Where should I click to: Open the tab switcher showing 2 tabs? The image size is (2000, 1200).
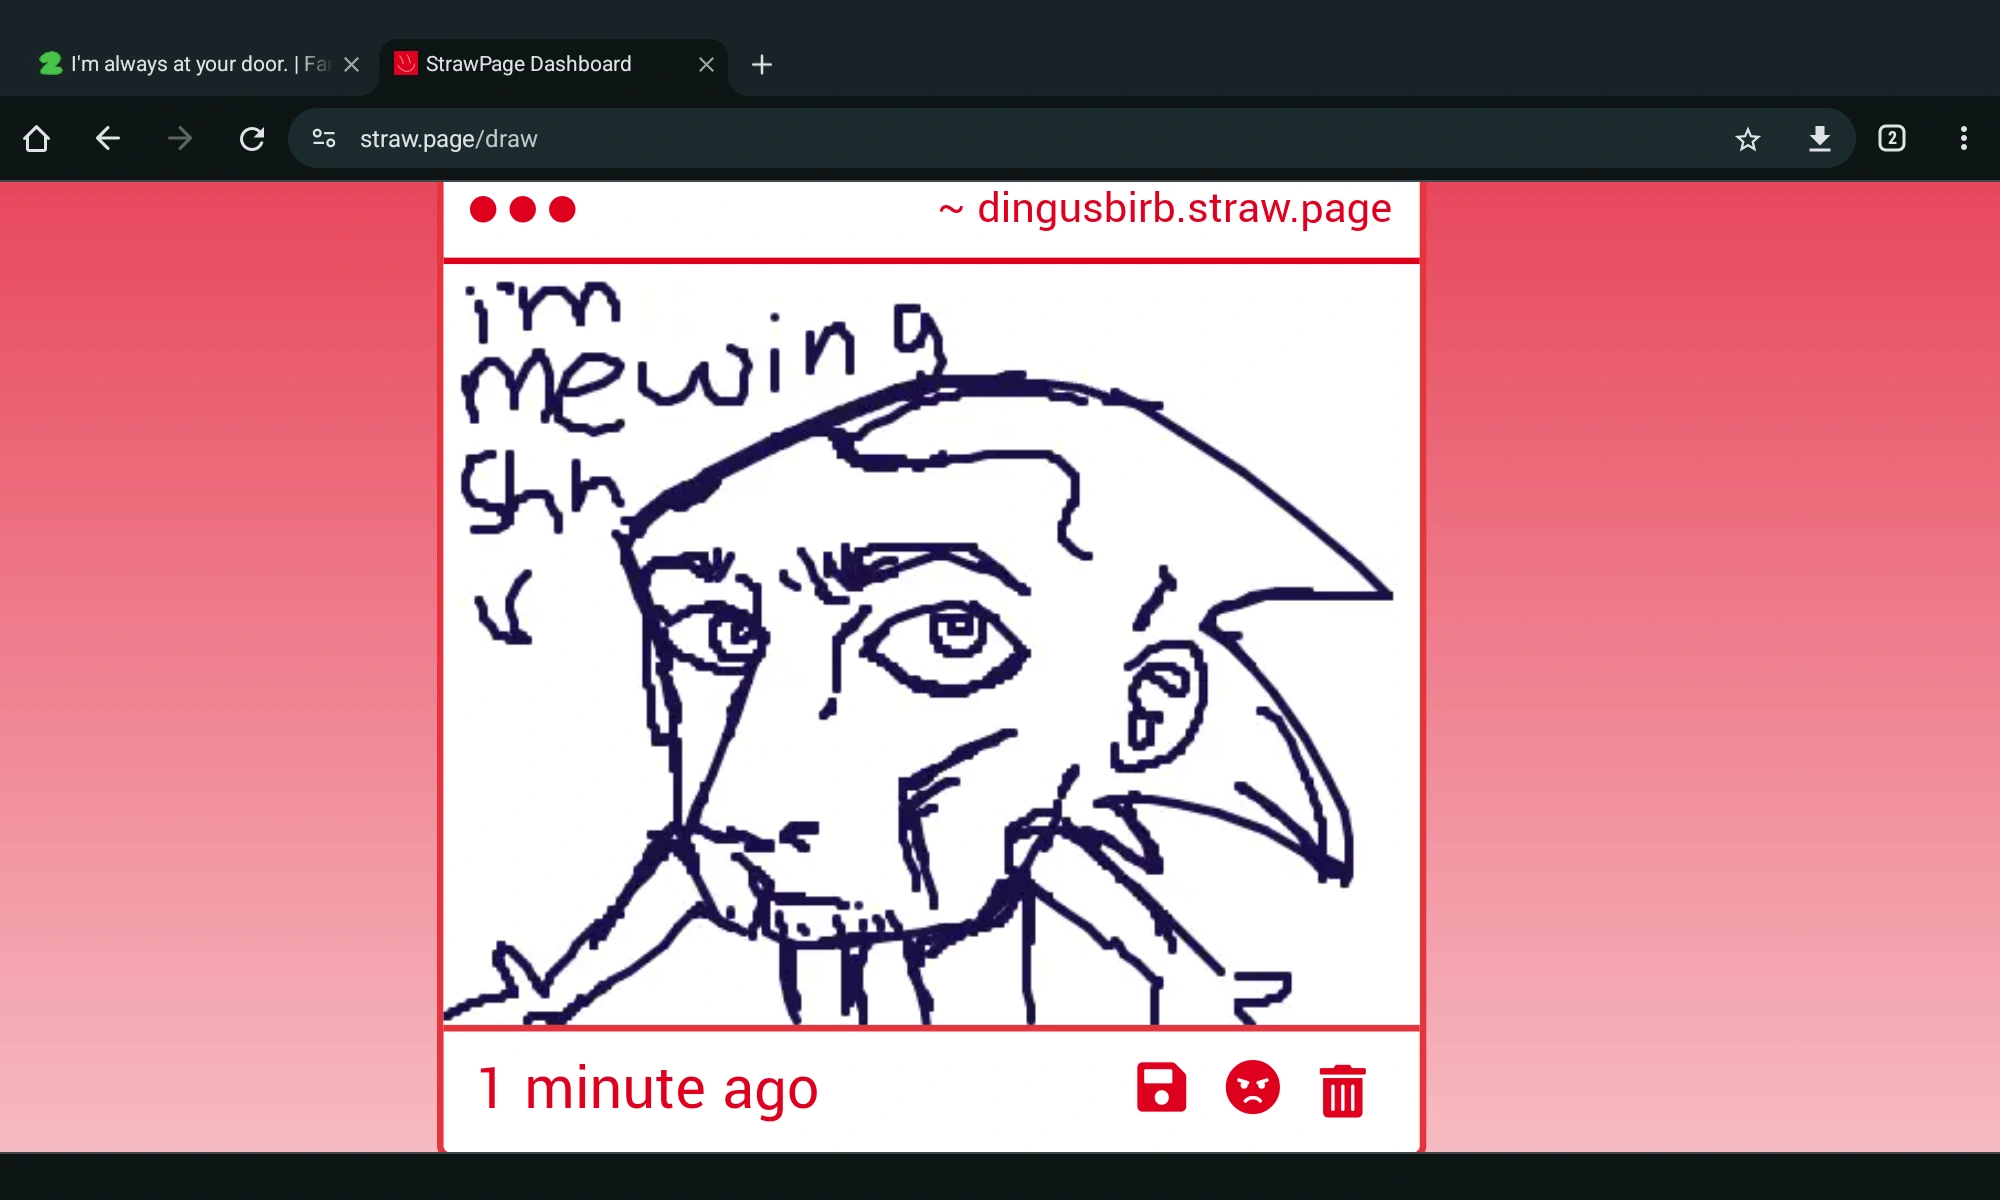coord(1892,139)
